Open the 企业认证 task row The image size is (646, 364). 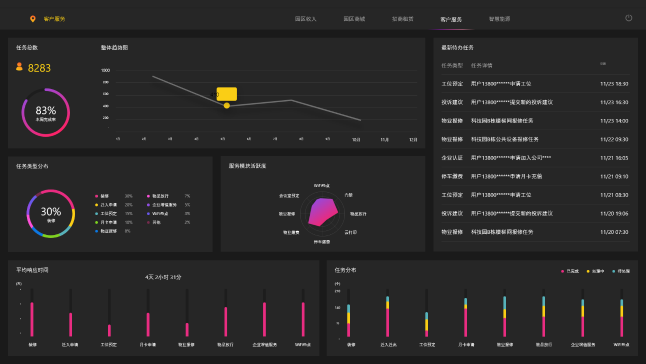pos(535,158)
